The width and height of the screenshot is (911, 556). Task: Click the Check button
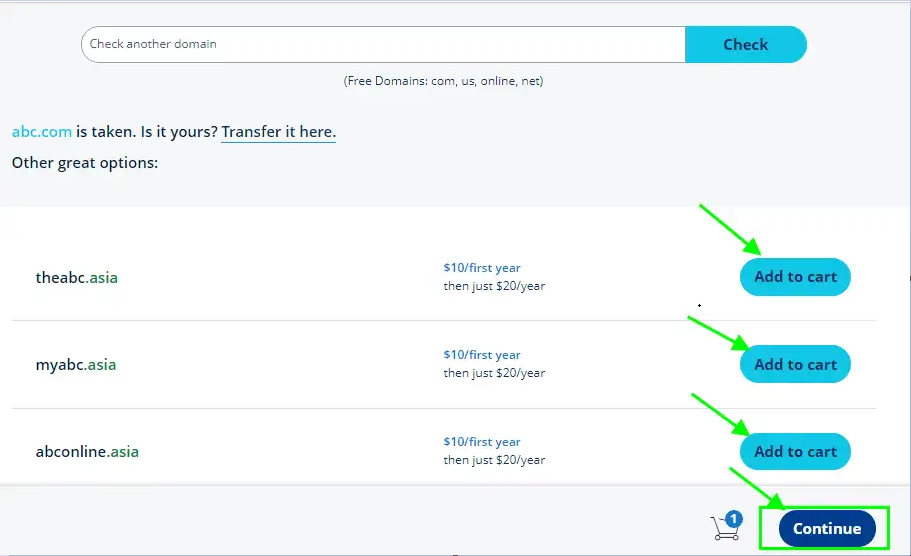(x=745, y=44)
